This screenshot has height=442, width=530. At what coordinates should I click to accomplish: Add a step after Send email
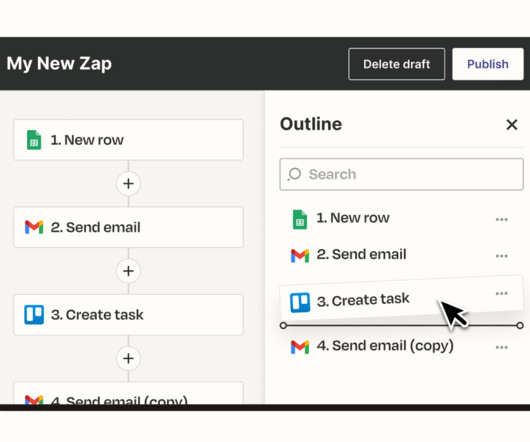(128, 271)
